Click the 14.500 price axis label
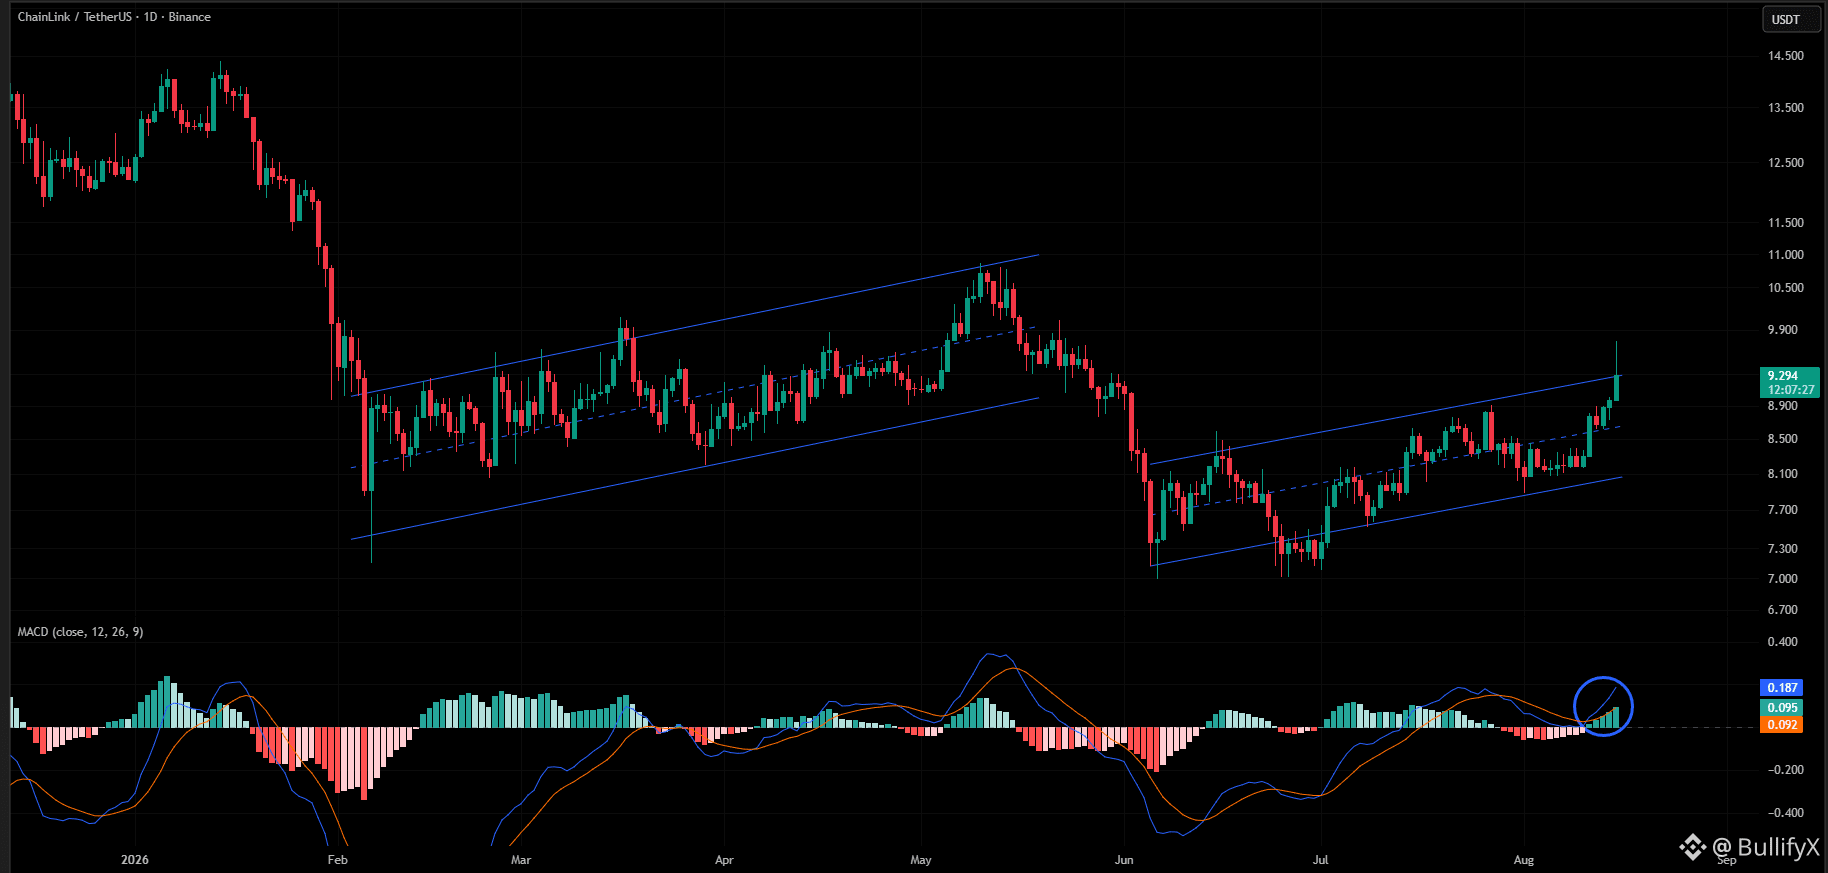The width and height of the screenshot is (1828, 873). (1786, 56)
